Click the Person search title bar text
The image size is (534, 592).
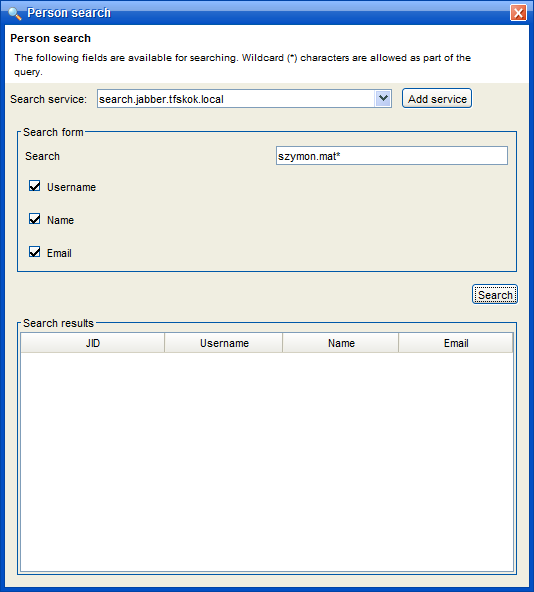pos(69,13)
